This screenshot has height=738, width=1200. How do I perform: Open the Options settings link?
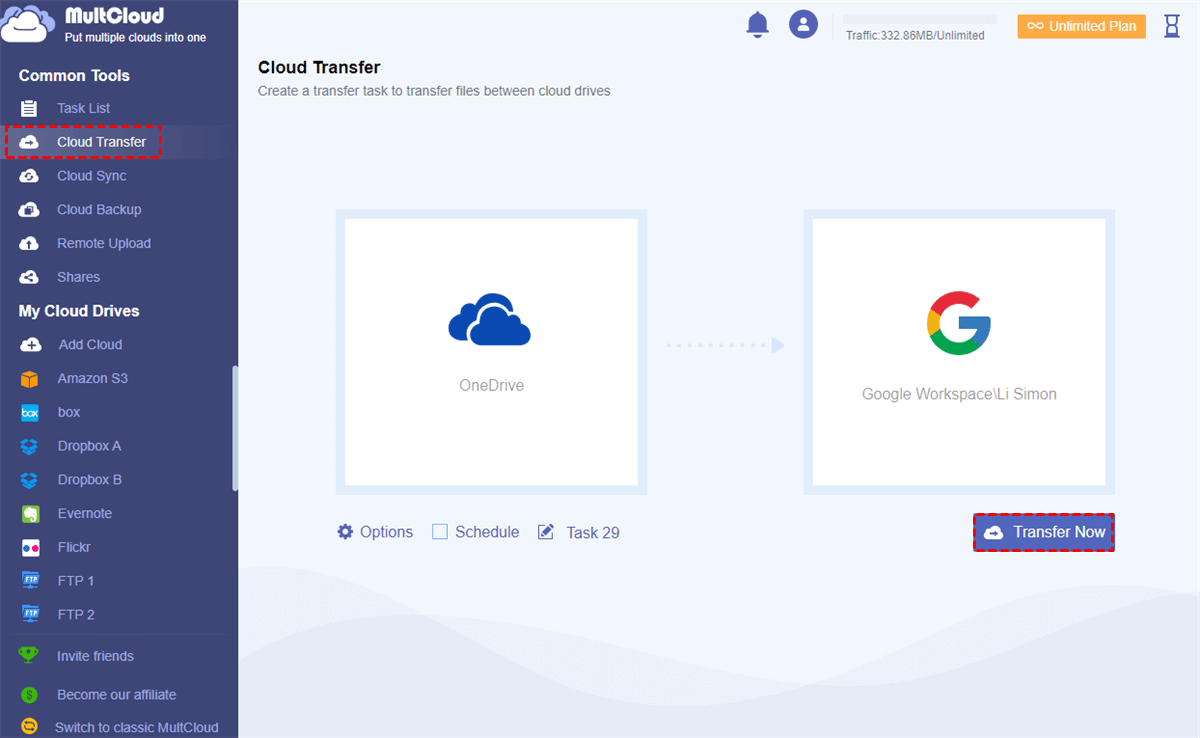[x=386, y=532]
